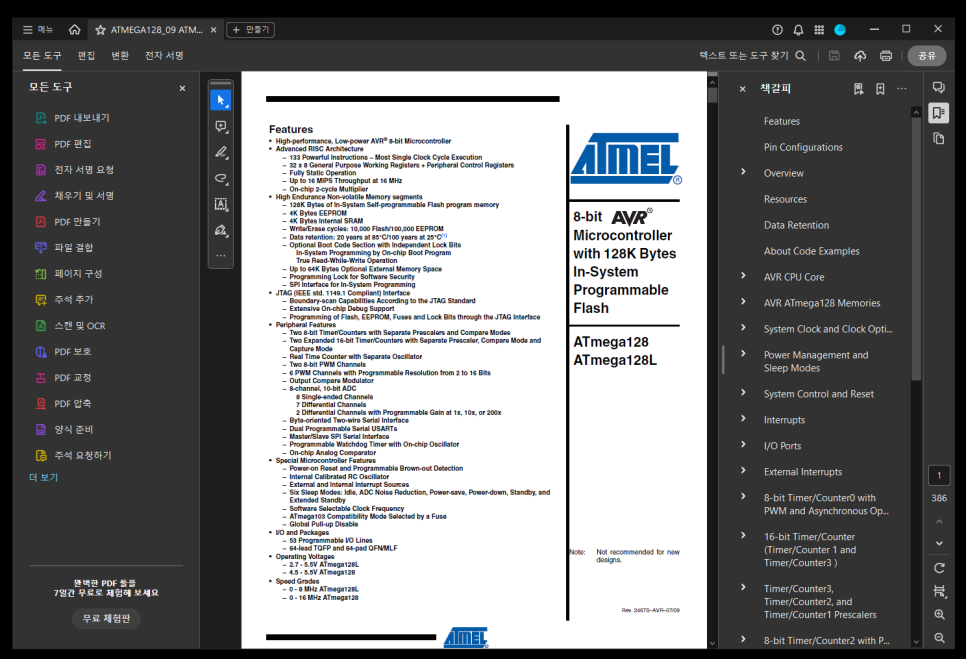Open the blue account avatar

pyautogui.click(x=840, y=30)
